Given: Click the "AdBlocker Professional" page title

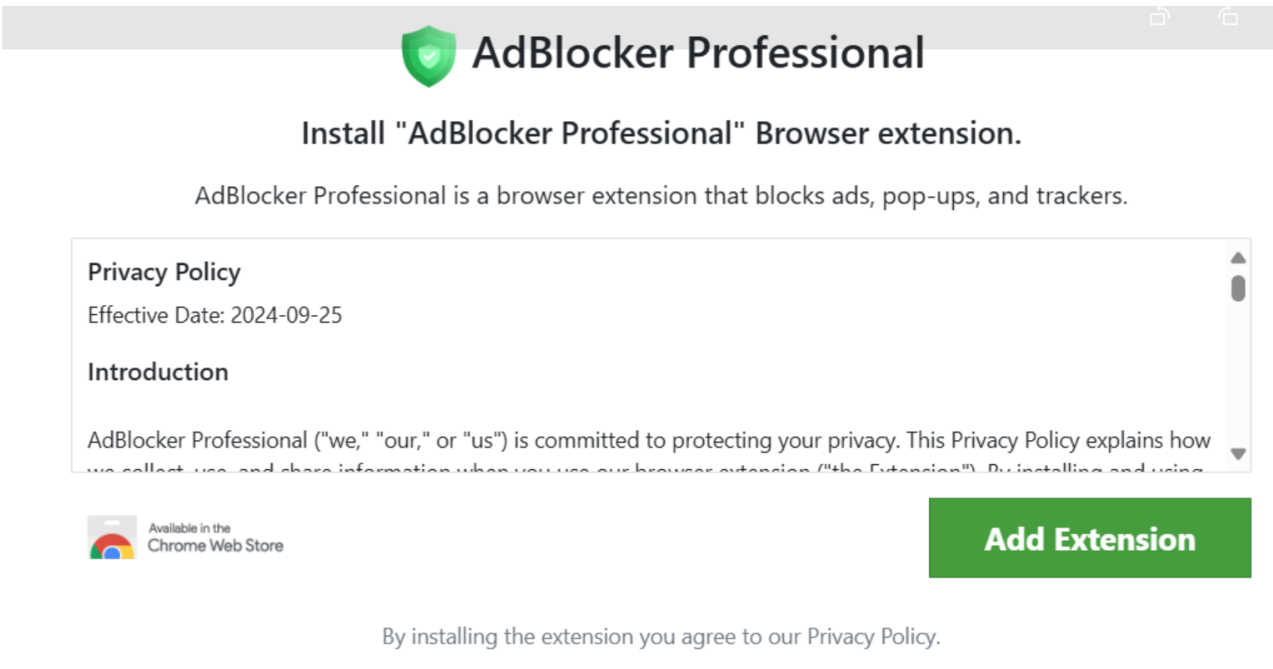Looking at the screenshot, I should 697,53.
